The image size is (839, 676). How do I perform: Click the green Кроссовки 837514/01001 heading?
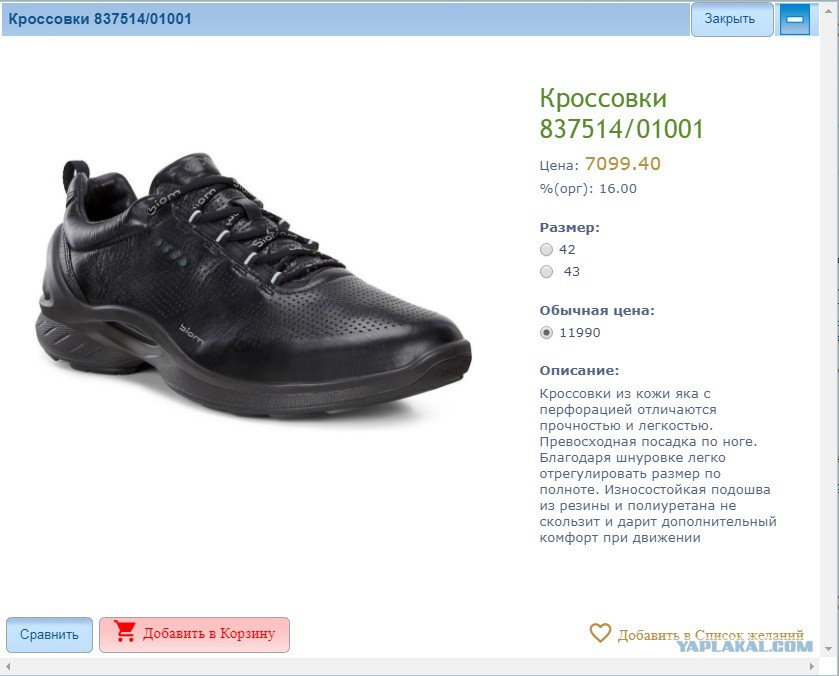tap(621, 113)
